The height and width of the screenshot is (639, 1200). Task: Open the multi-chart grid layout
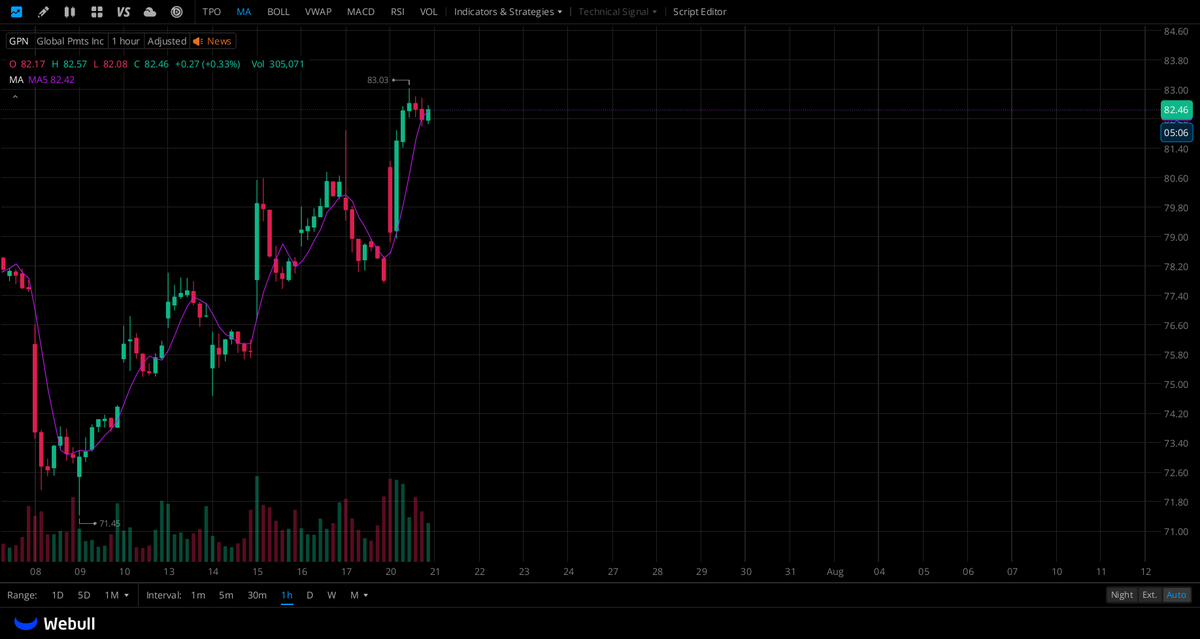pos(96,12)
